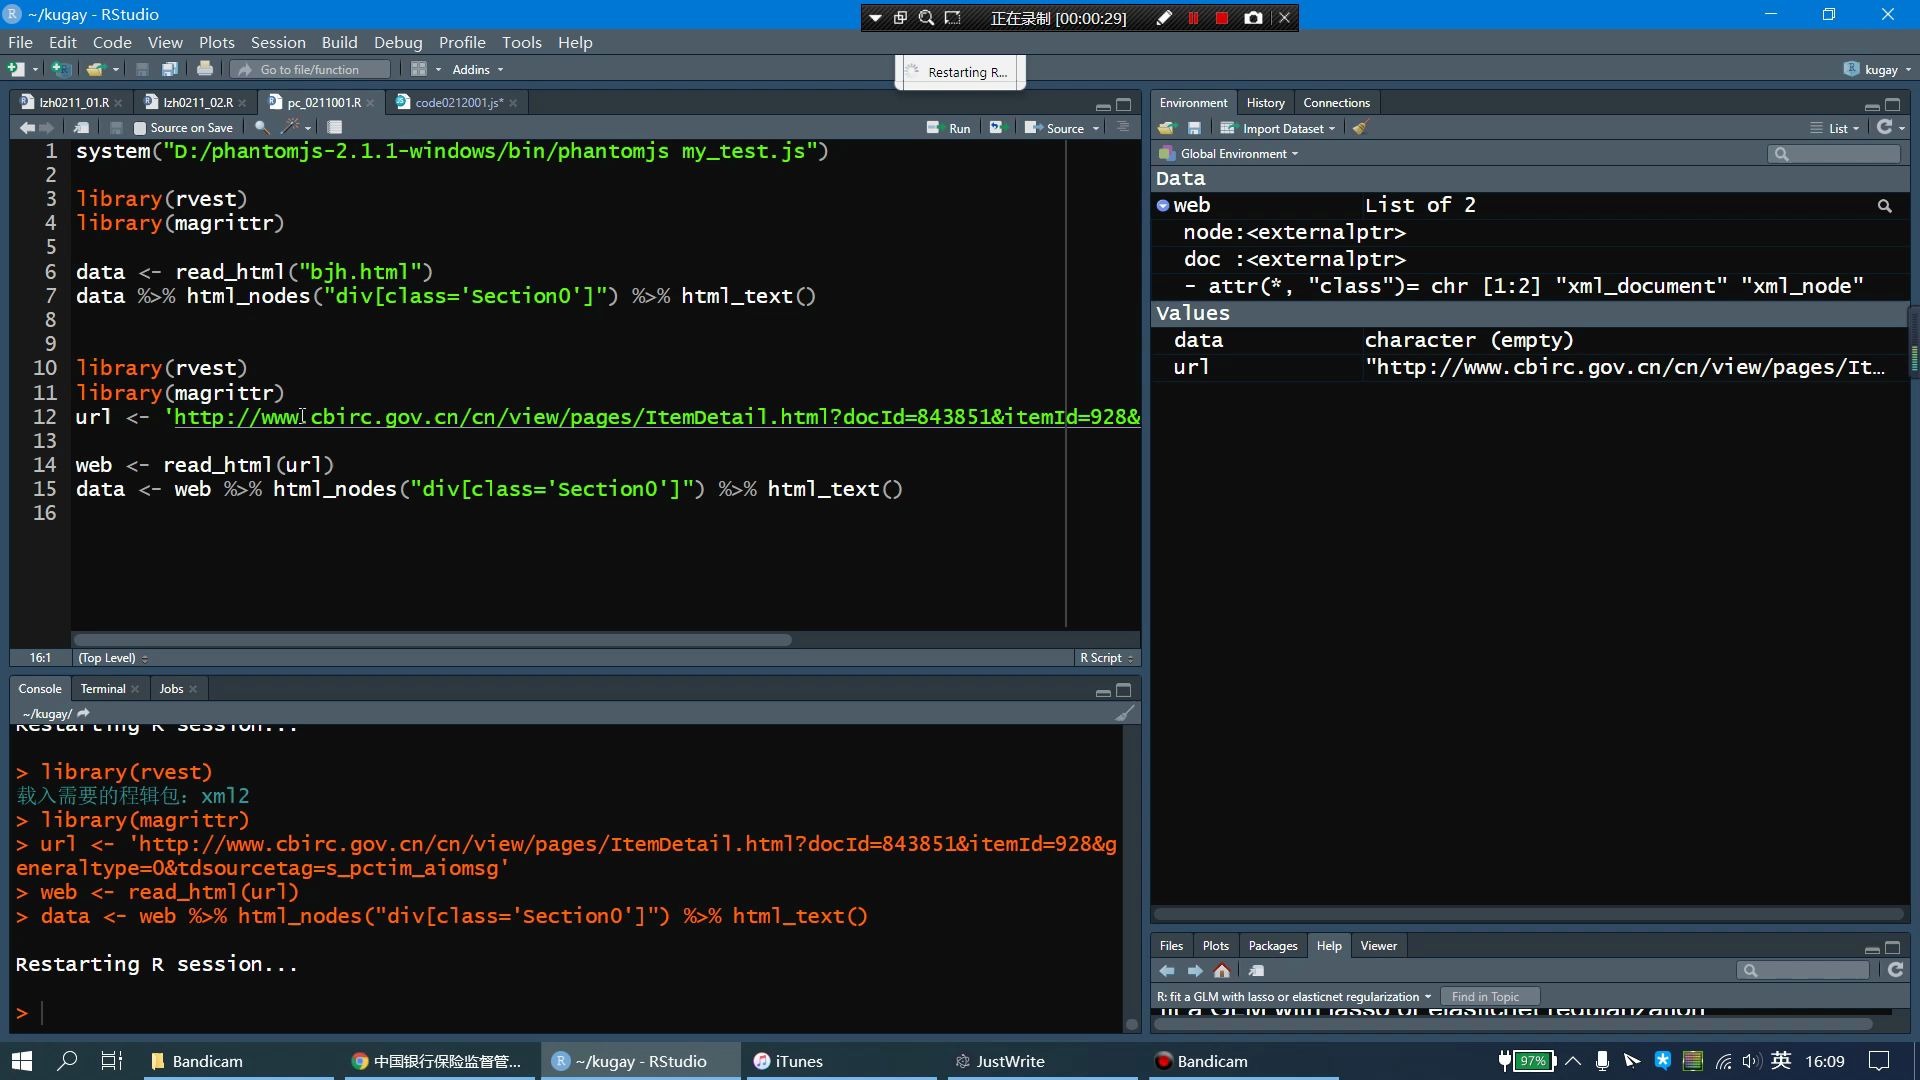Load workspace icon in Environment pane
This screenshot has width=1920, height=1080.
(1166, 128)
